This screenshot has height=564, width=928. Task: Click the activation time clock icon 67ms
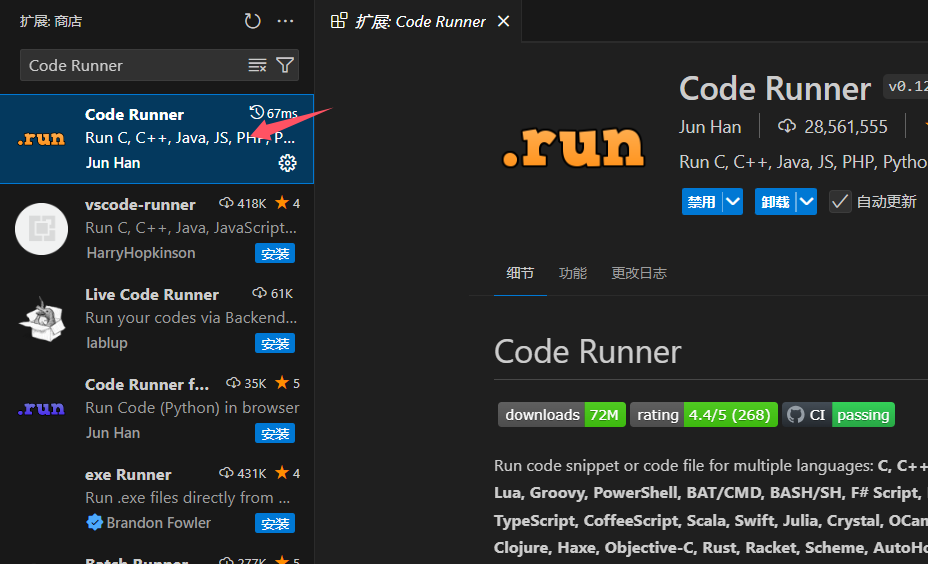tap(256, 112)
